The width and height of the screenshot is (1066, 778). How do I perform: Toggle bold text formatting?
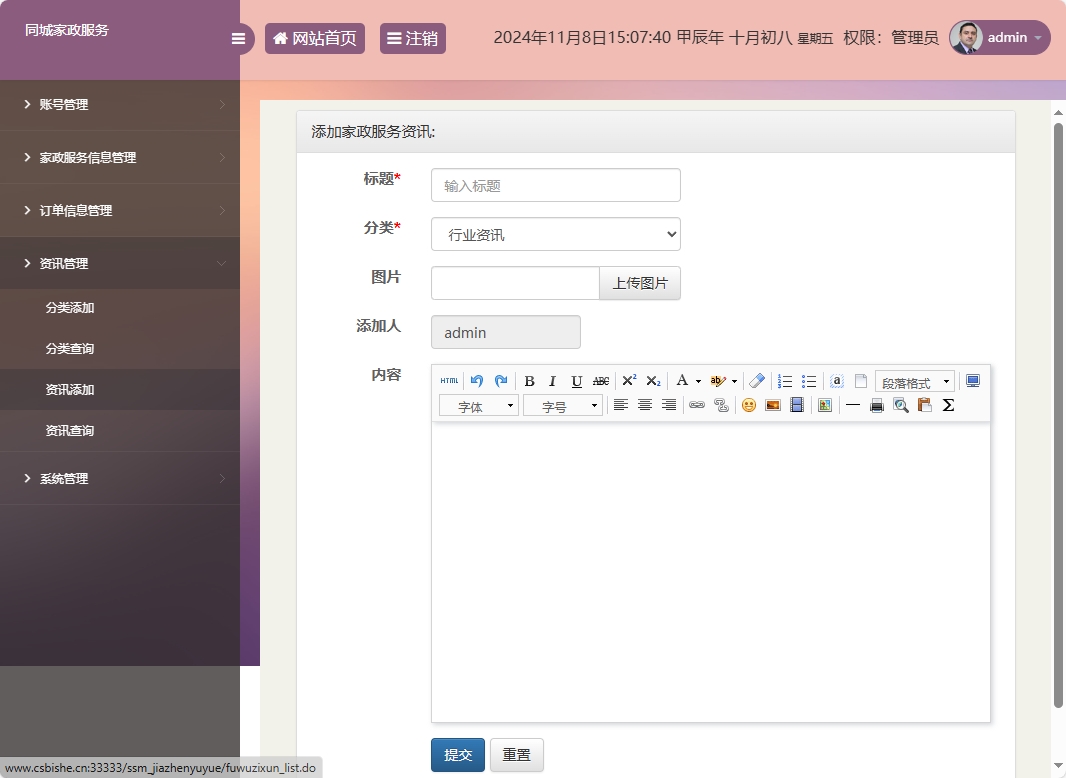click(529, 381)
